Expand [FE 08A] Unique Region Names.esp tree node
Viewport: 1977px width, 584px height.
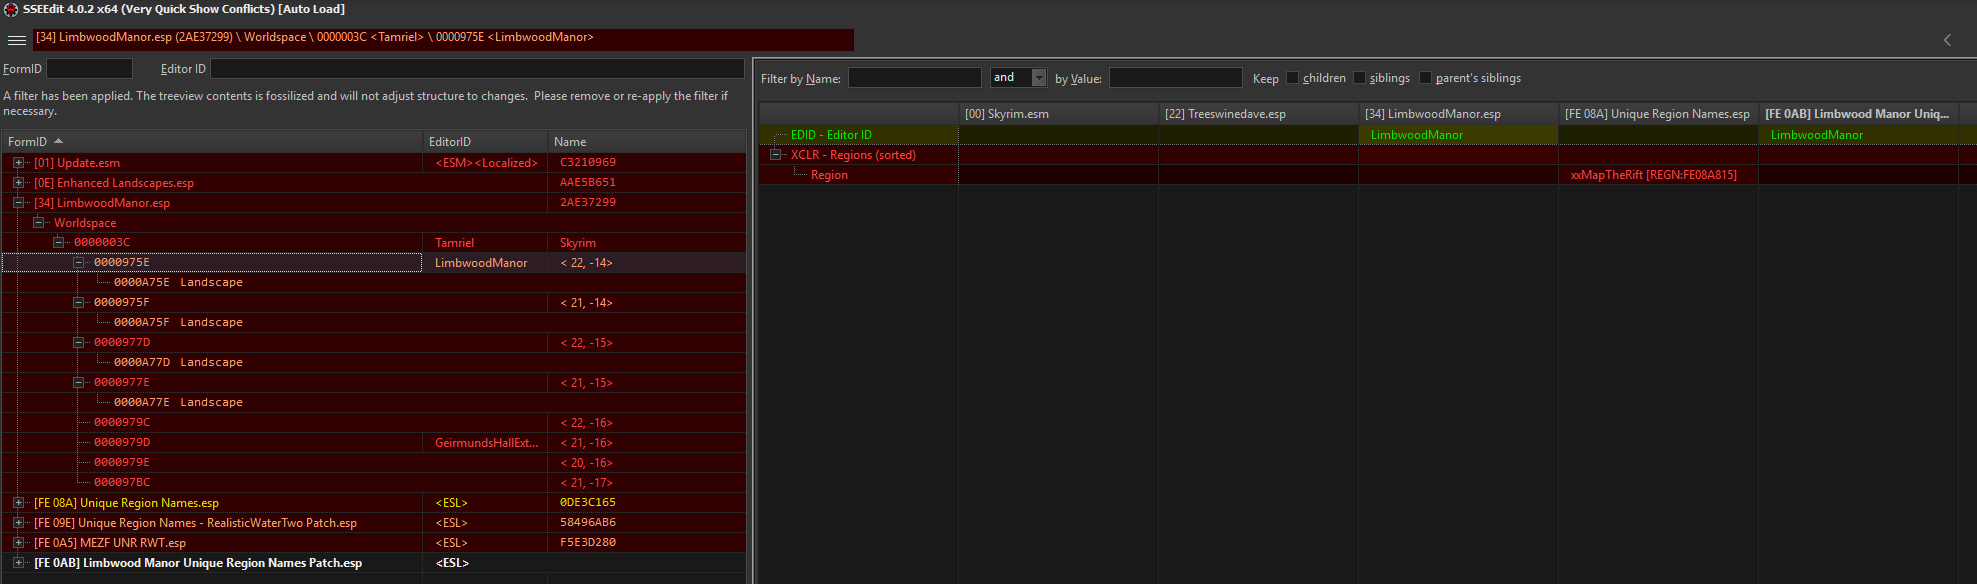click(x=18, y=503)
